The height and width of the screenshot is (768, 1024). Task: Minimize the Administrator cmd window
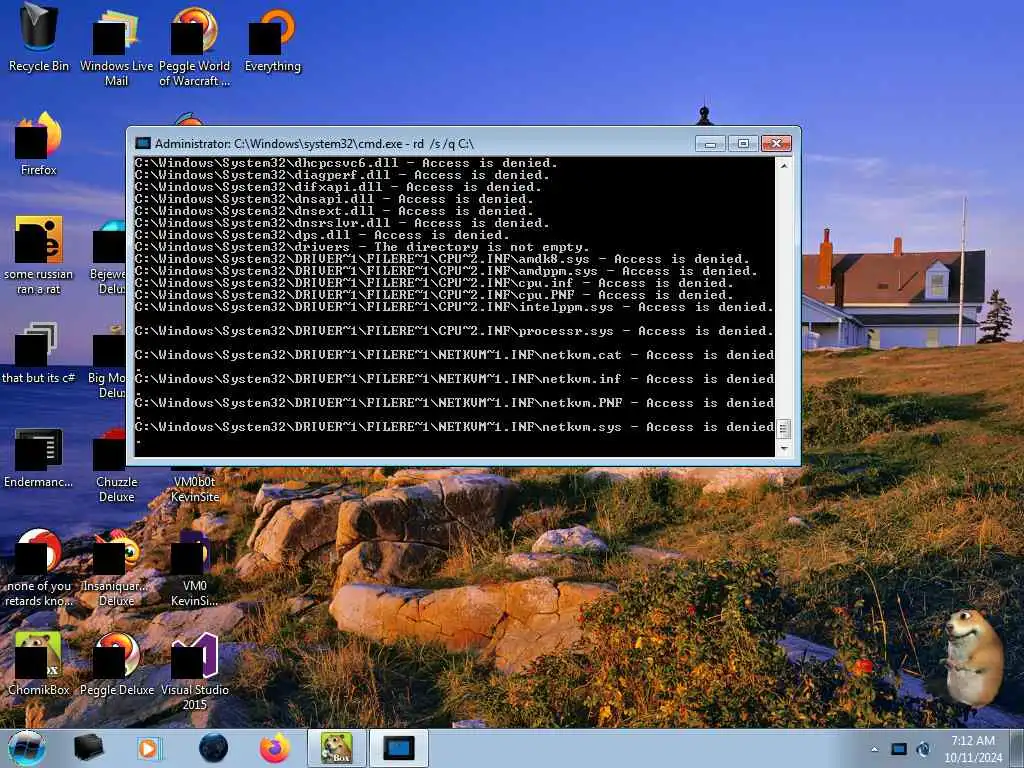pos(710,143)
